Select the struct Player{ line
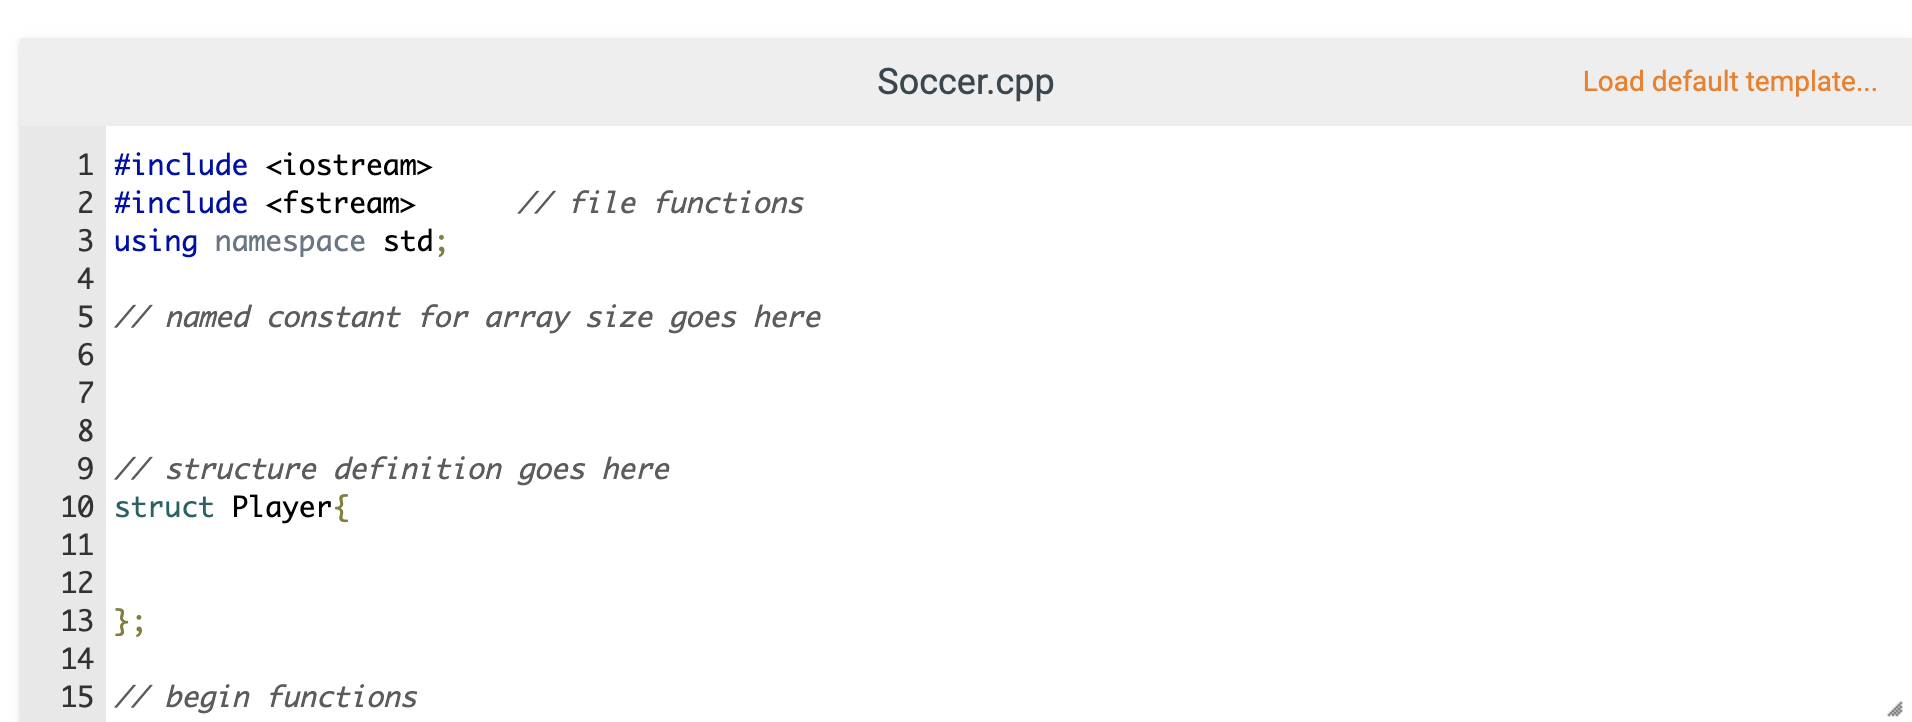 (230, 507)
